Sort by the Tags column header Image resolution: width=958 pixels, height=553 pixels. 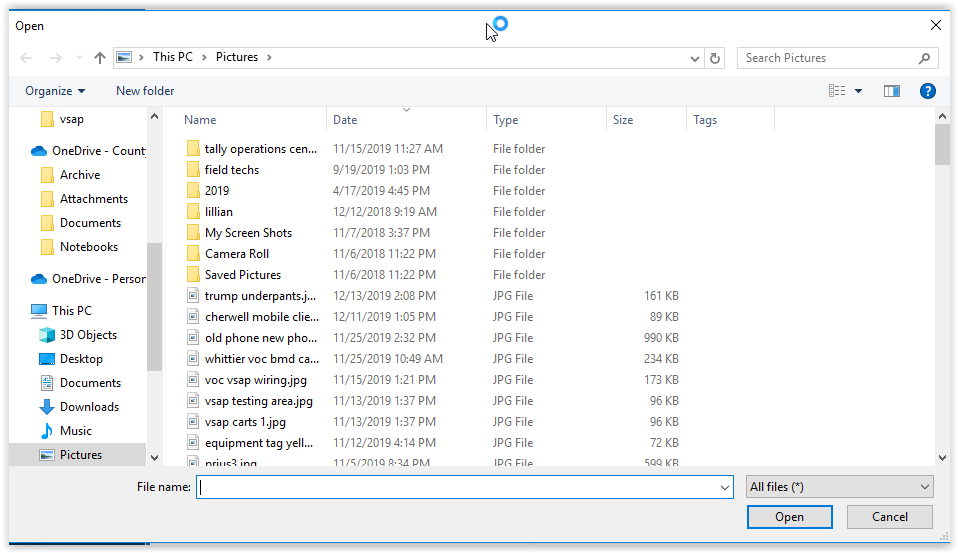[x=704, y=120]
